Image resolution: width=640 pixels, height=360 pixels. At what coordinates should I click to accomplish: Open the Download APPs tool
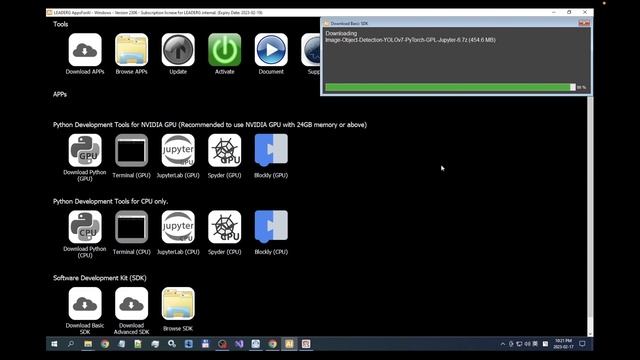(85, 50)
